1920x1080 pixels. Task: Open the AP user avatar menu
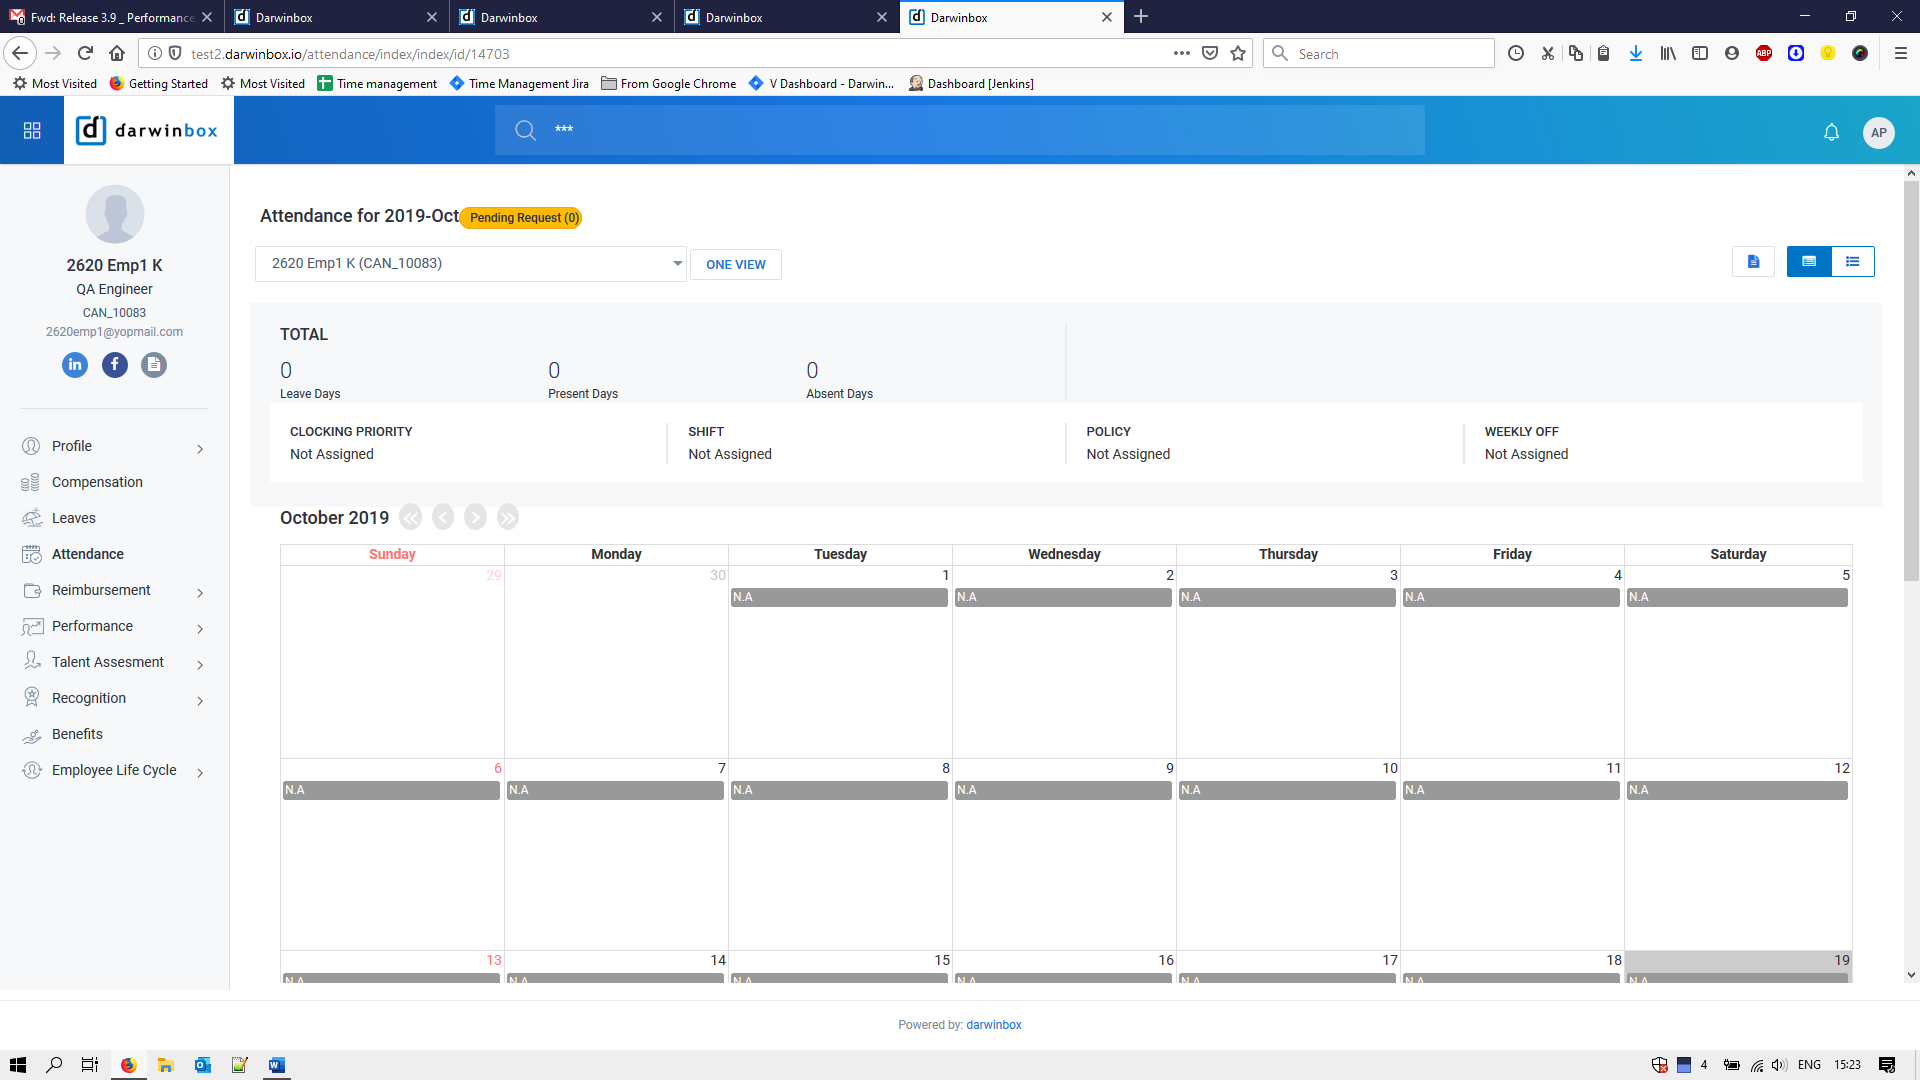click(1878, 132)
